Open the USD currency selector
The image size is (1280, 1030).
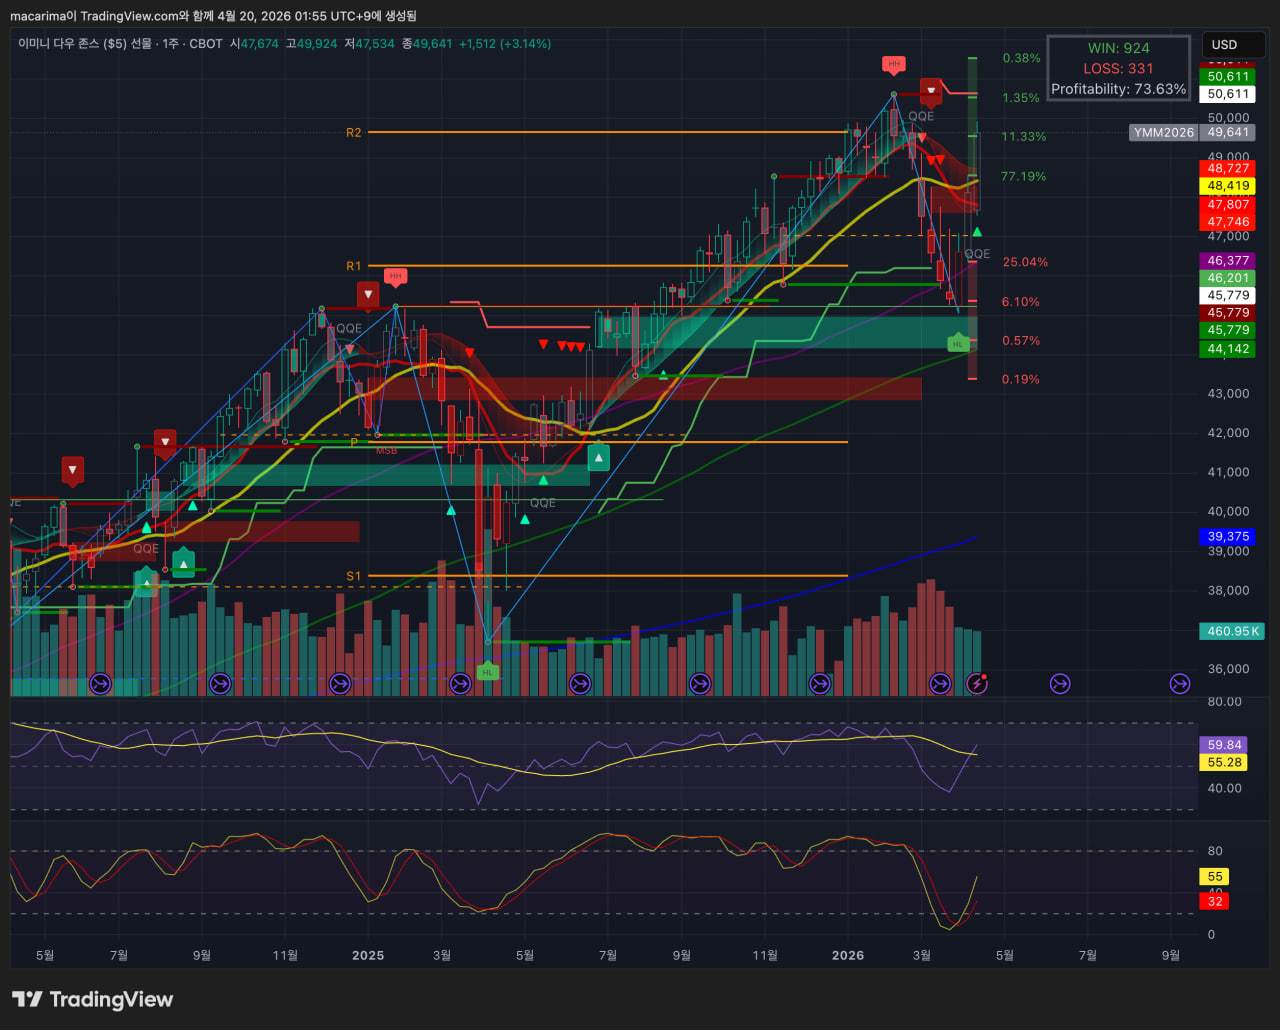(x=1224, y=45)
